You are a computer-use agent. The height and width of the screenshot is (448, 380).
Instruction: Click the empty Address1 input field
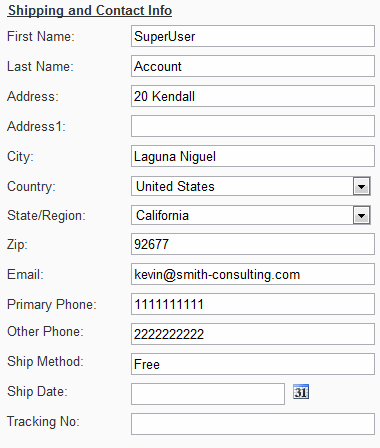tap(253, 126)
